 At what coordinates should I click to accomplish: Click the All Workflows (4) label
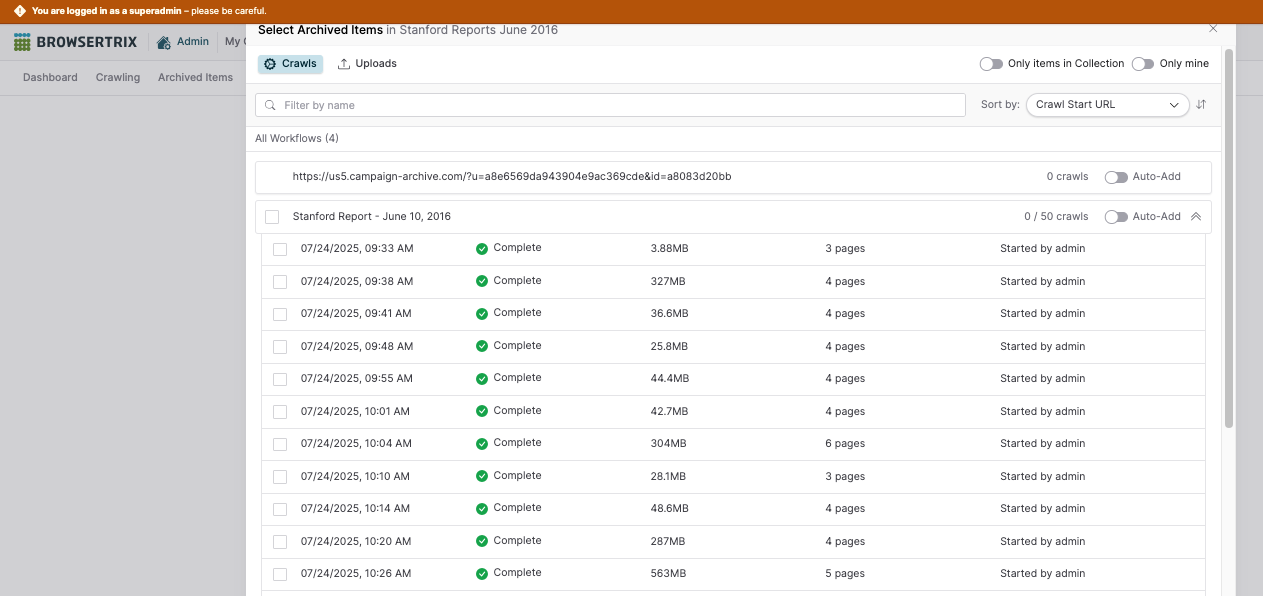click(297, 139)
